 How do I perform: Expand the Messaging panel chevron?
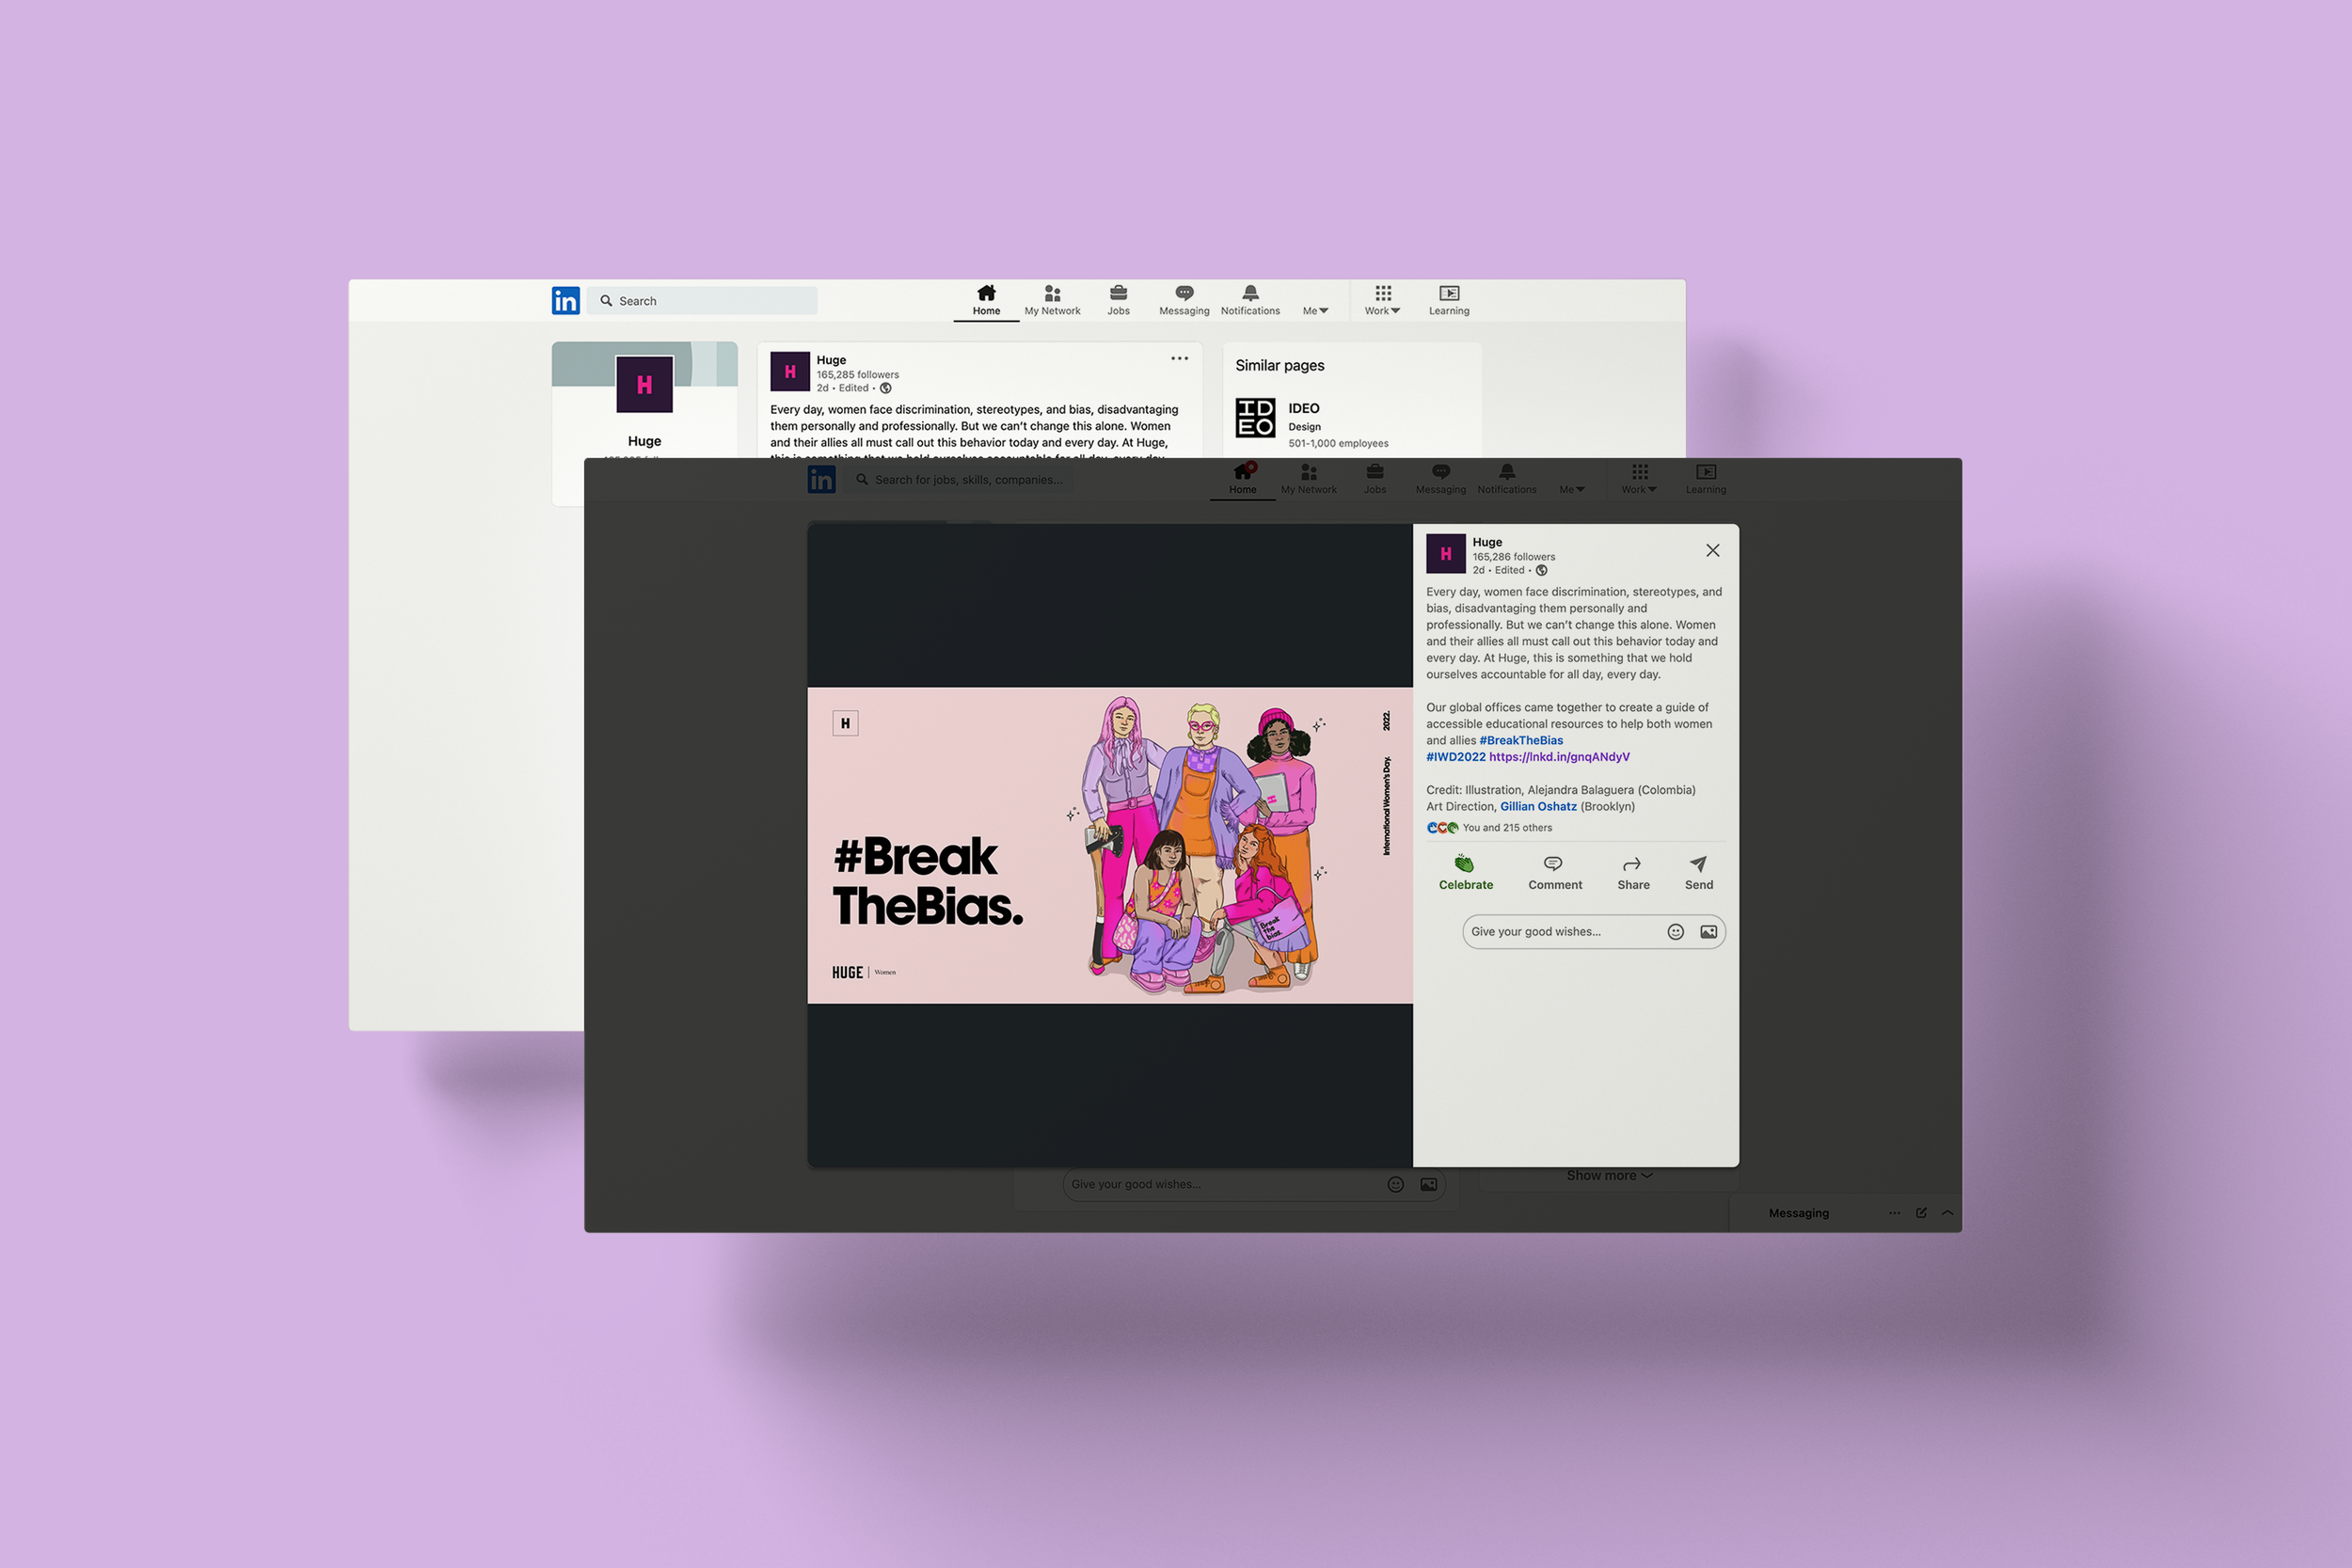click(1947, 1213)
